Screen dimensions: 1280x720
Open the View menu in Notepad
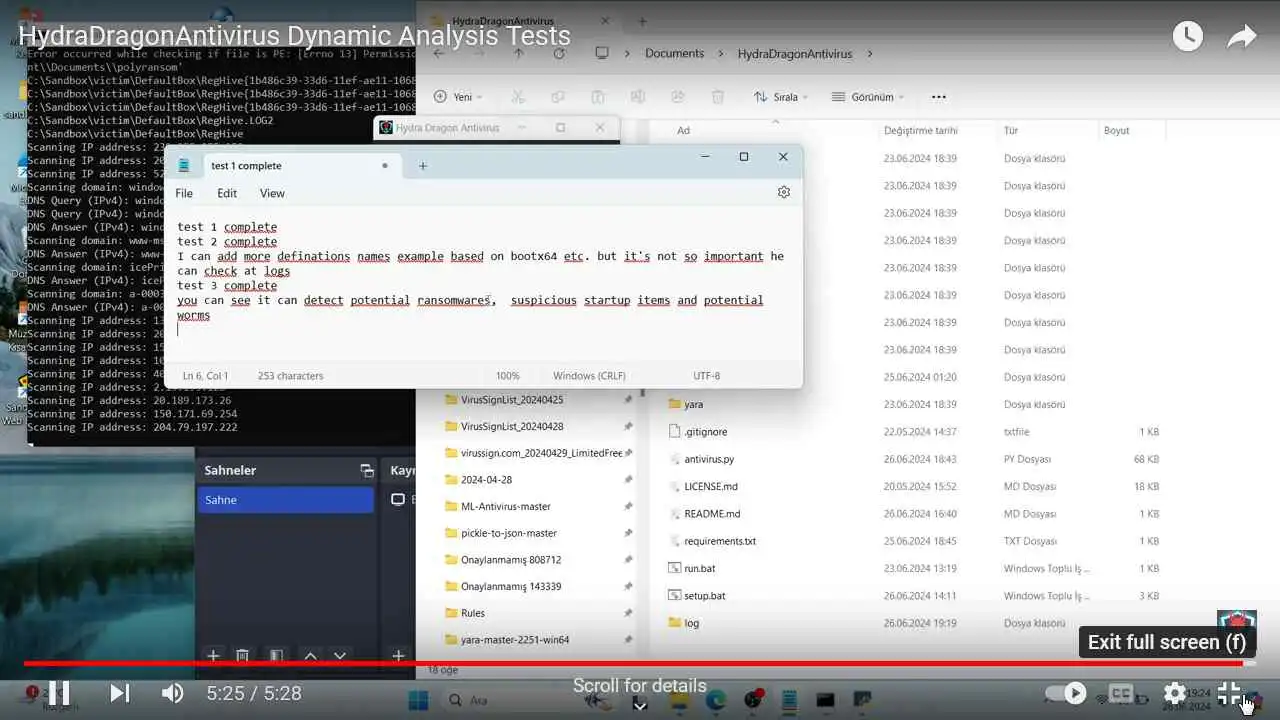pyautogui.click(x=272, y=193)
